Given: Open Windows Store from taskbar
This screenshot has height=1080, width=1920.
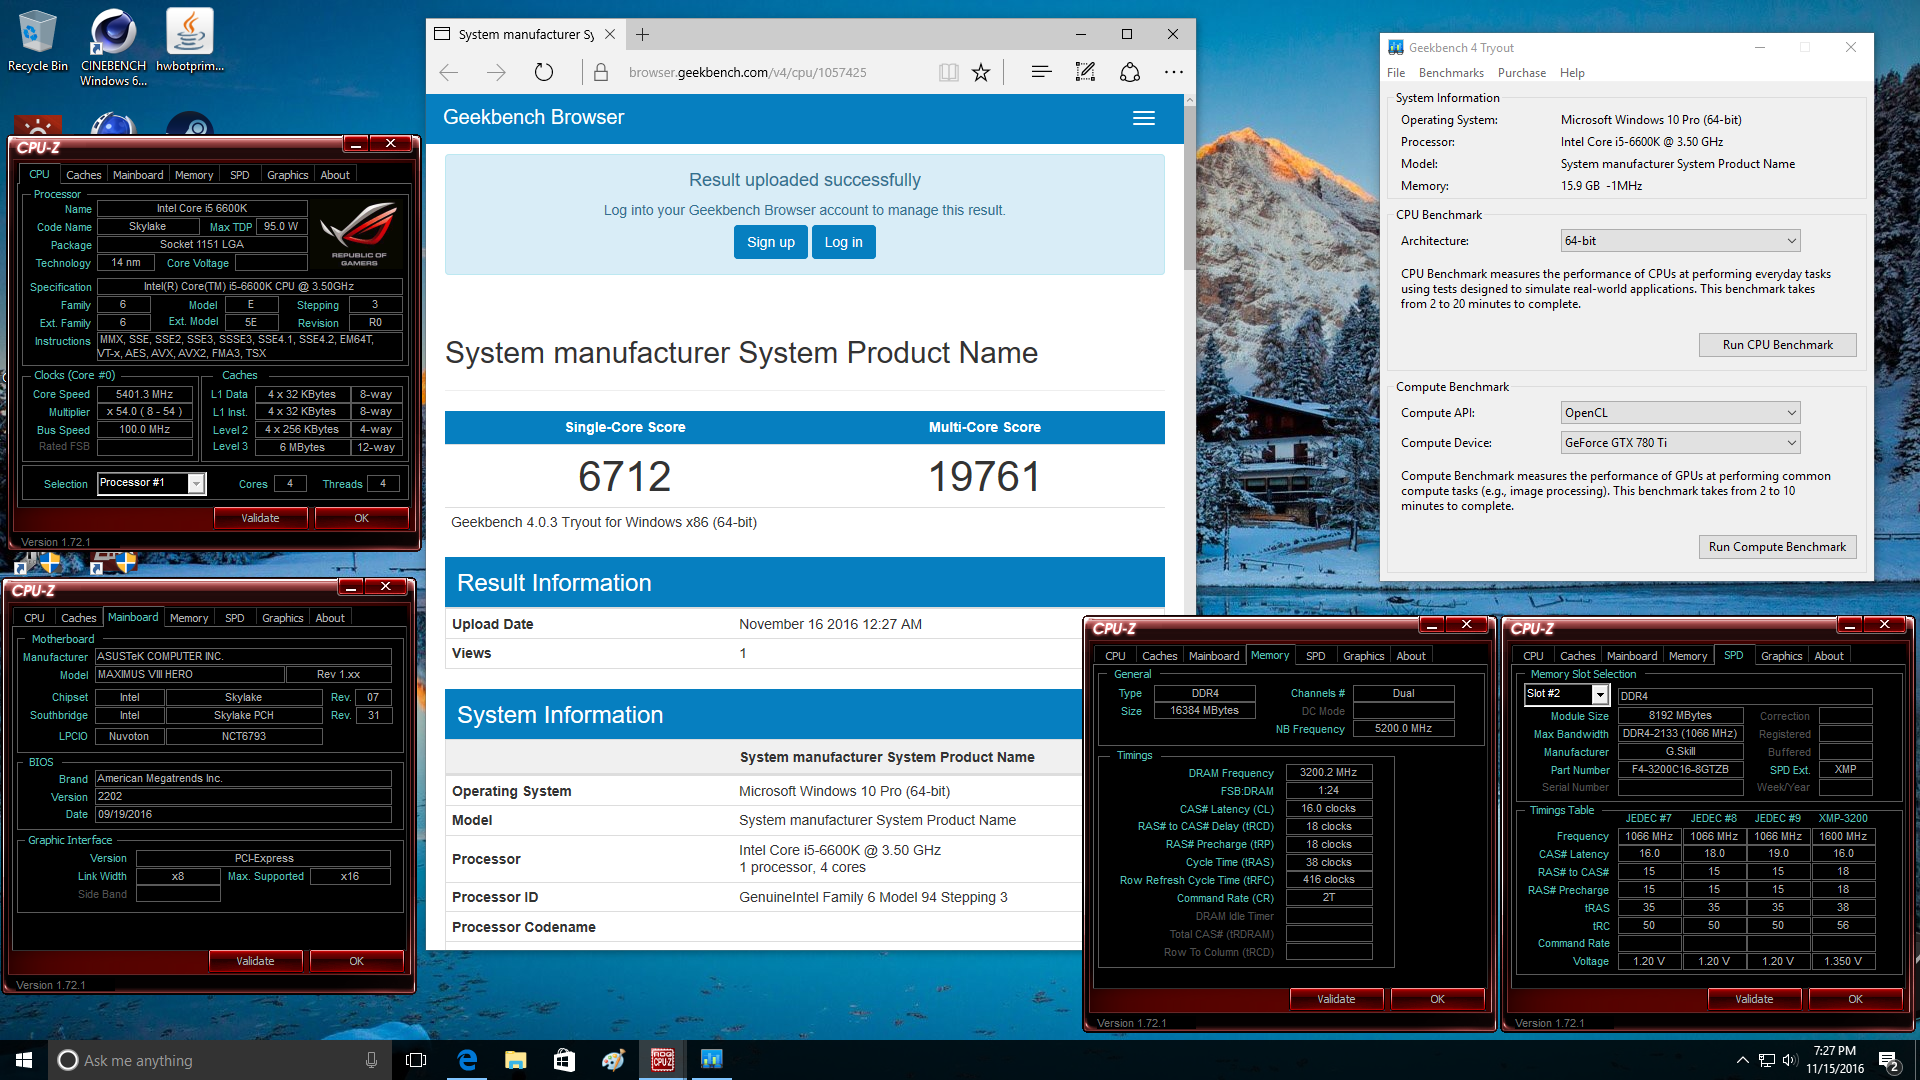Looking at the screenshot, I should (x=564, y=1060).
